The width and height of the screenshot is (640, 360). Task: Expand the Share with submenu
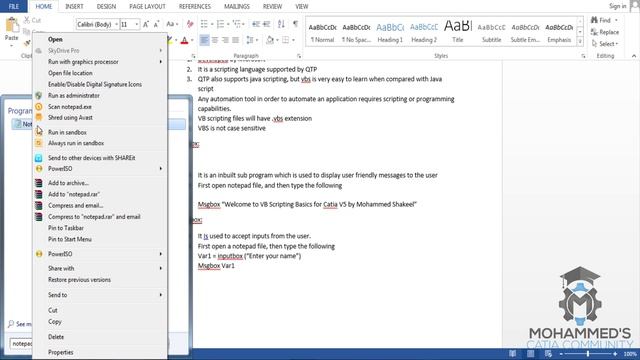(100, 268)
